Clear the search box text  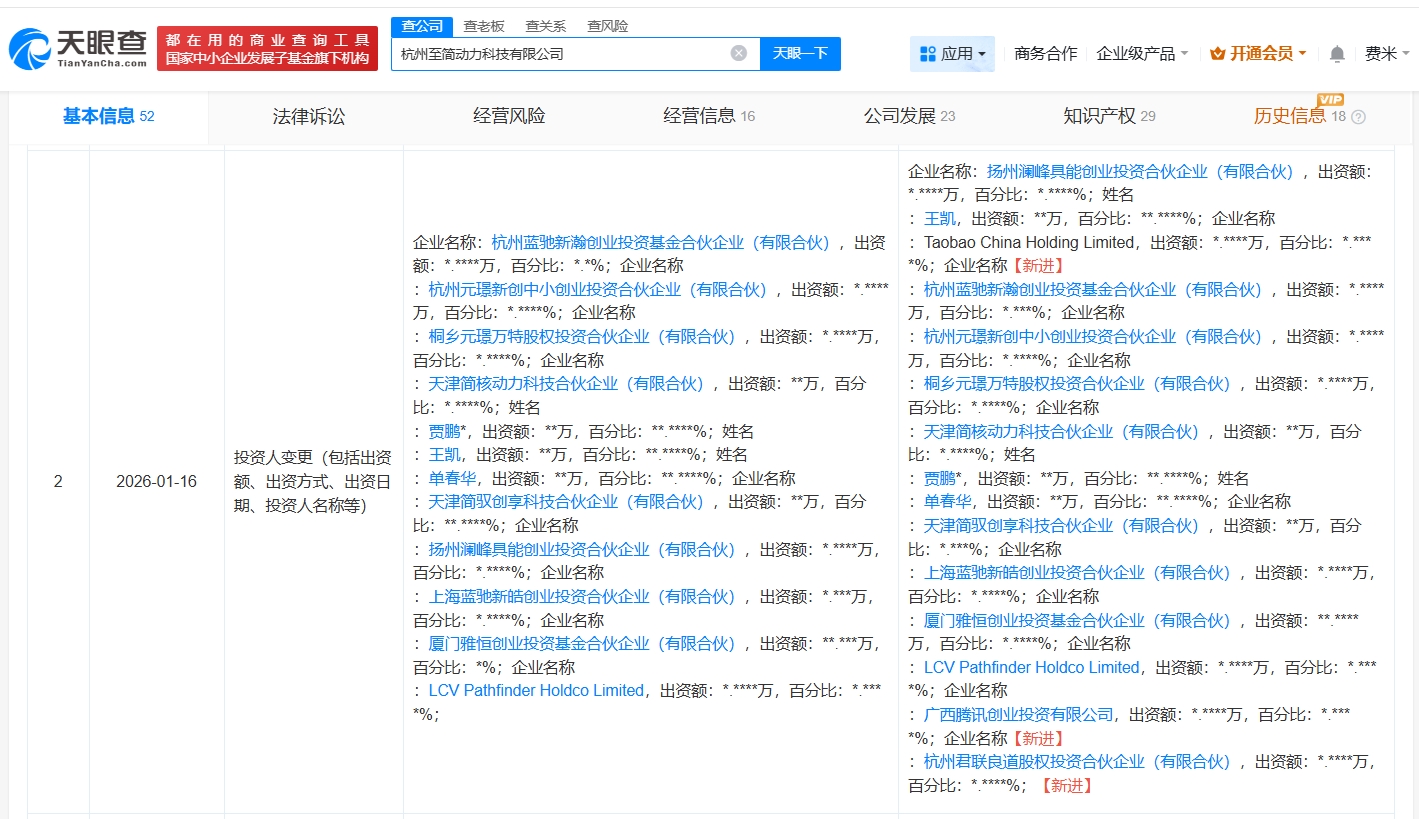point(738,54)
